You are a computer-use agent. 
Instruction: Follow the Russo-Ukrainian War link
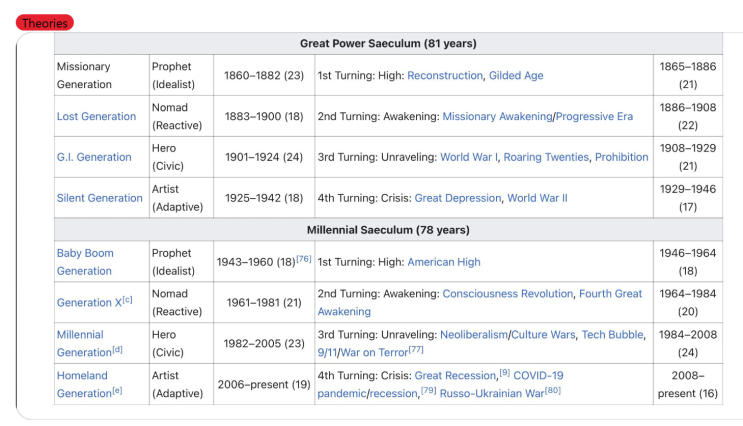coord(491,394)
